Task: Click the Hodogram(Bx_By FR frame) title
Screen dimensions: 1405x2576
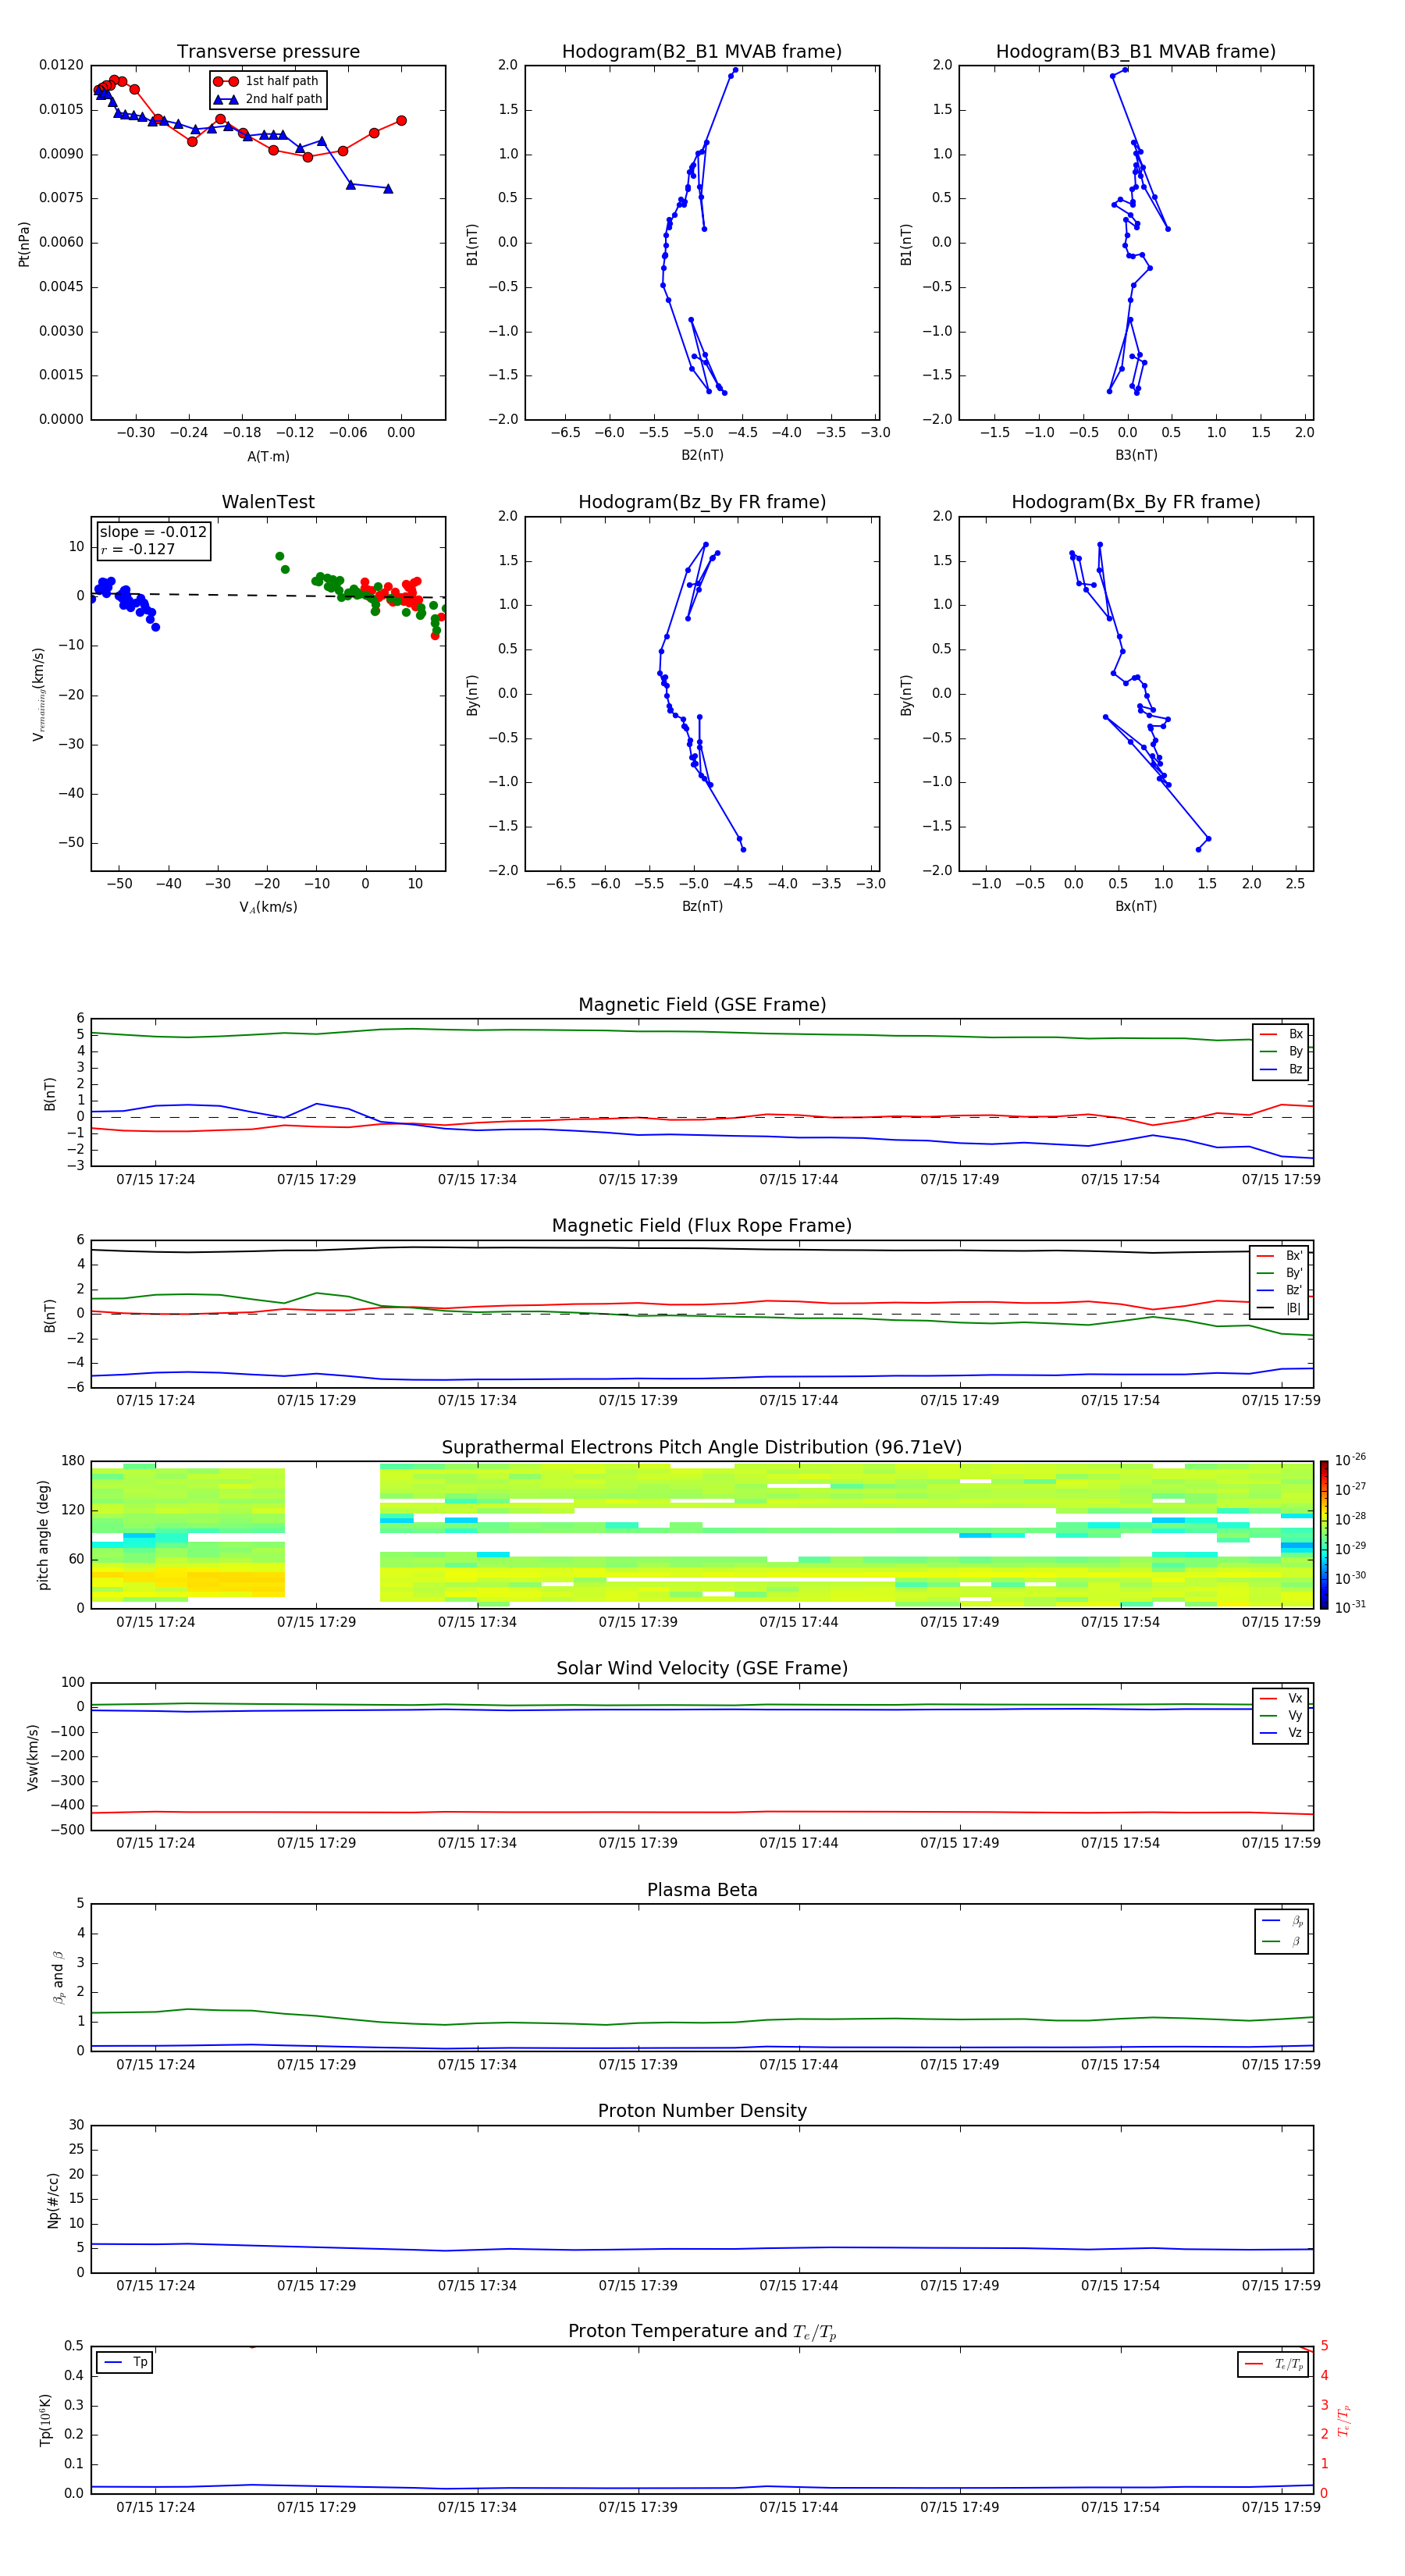Action: tap(1136, 502)
